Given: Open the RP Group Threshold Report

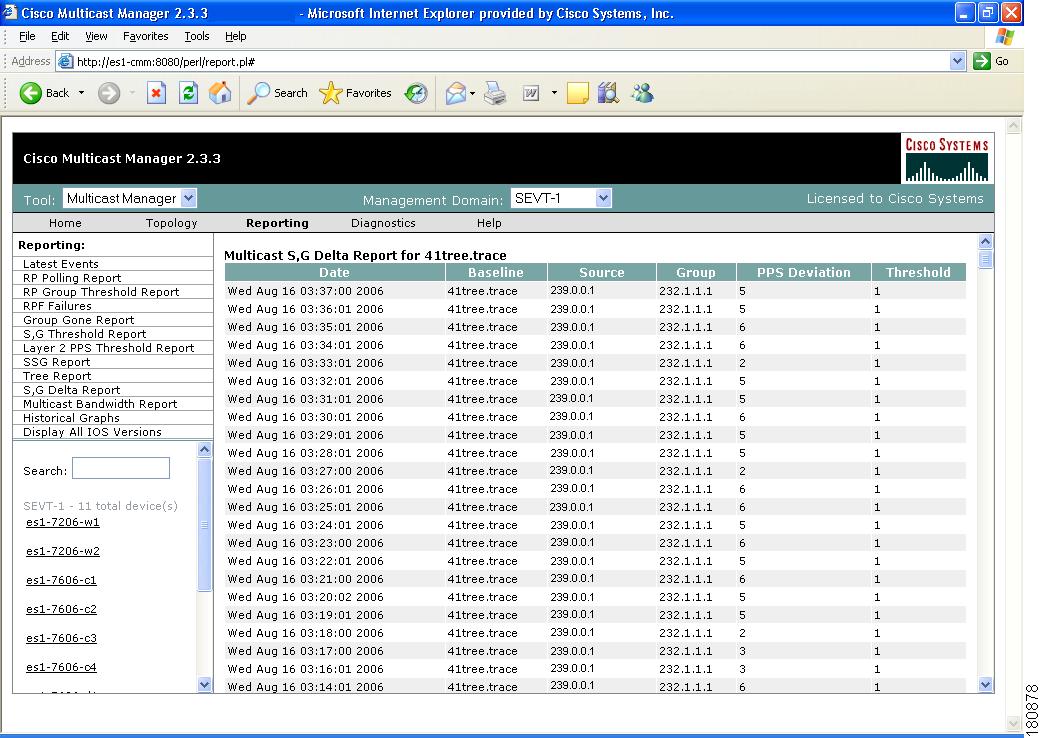Looking at the screenshot, I should coord(101,292).
